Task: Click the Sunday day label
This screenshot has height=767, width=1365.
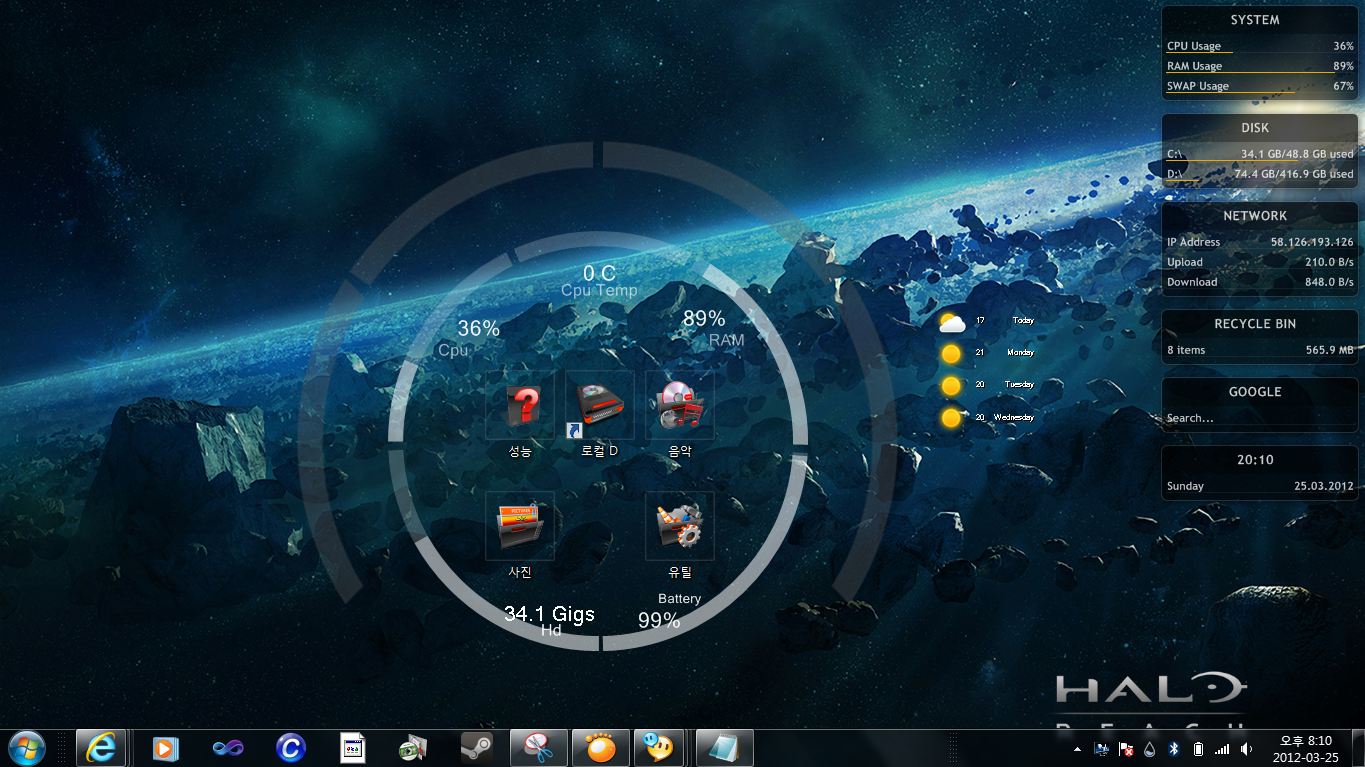Action: pyautogui.click(x=1185, y=486)
